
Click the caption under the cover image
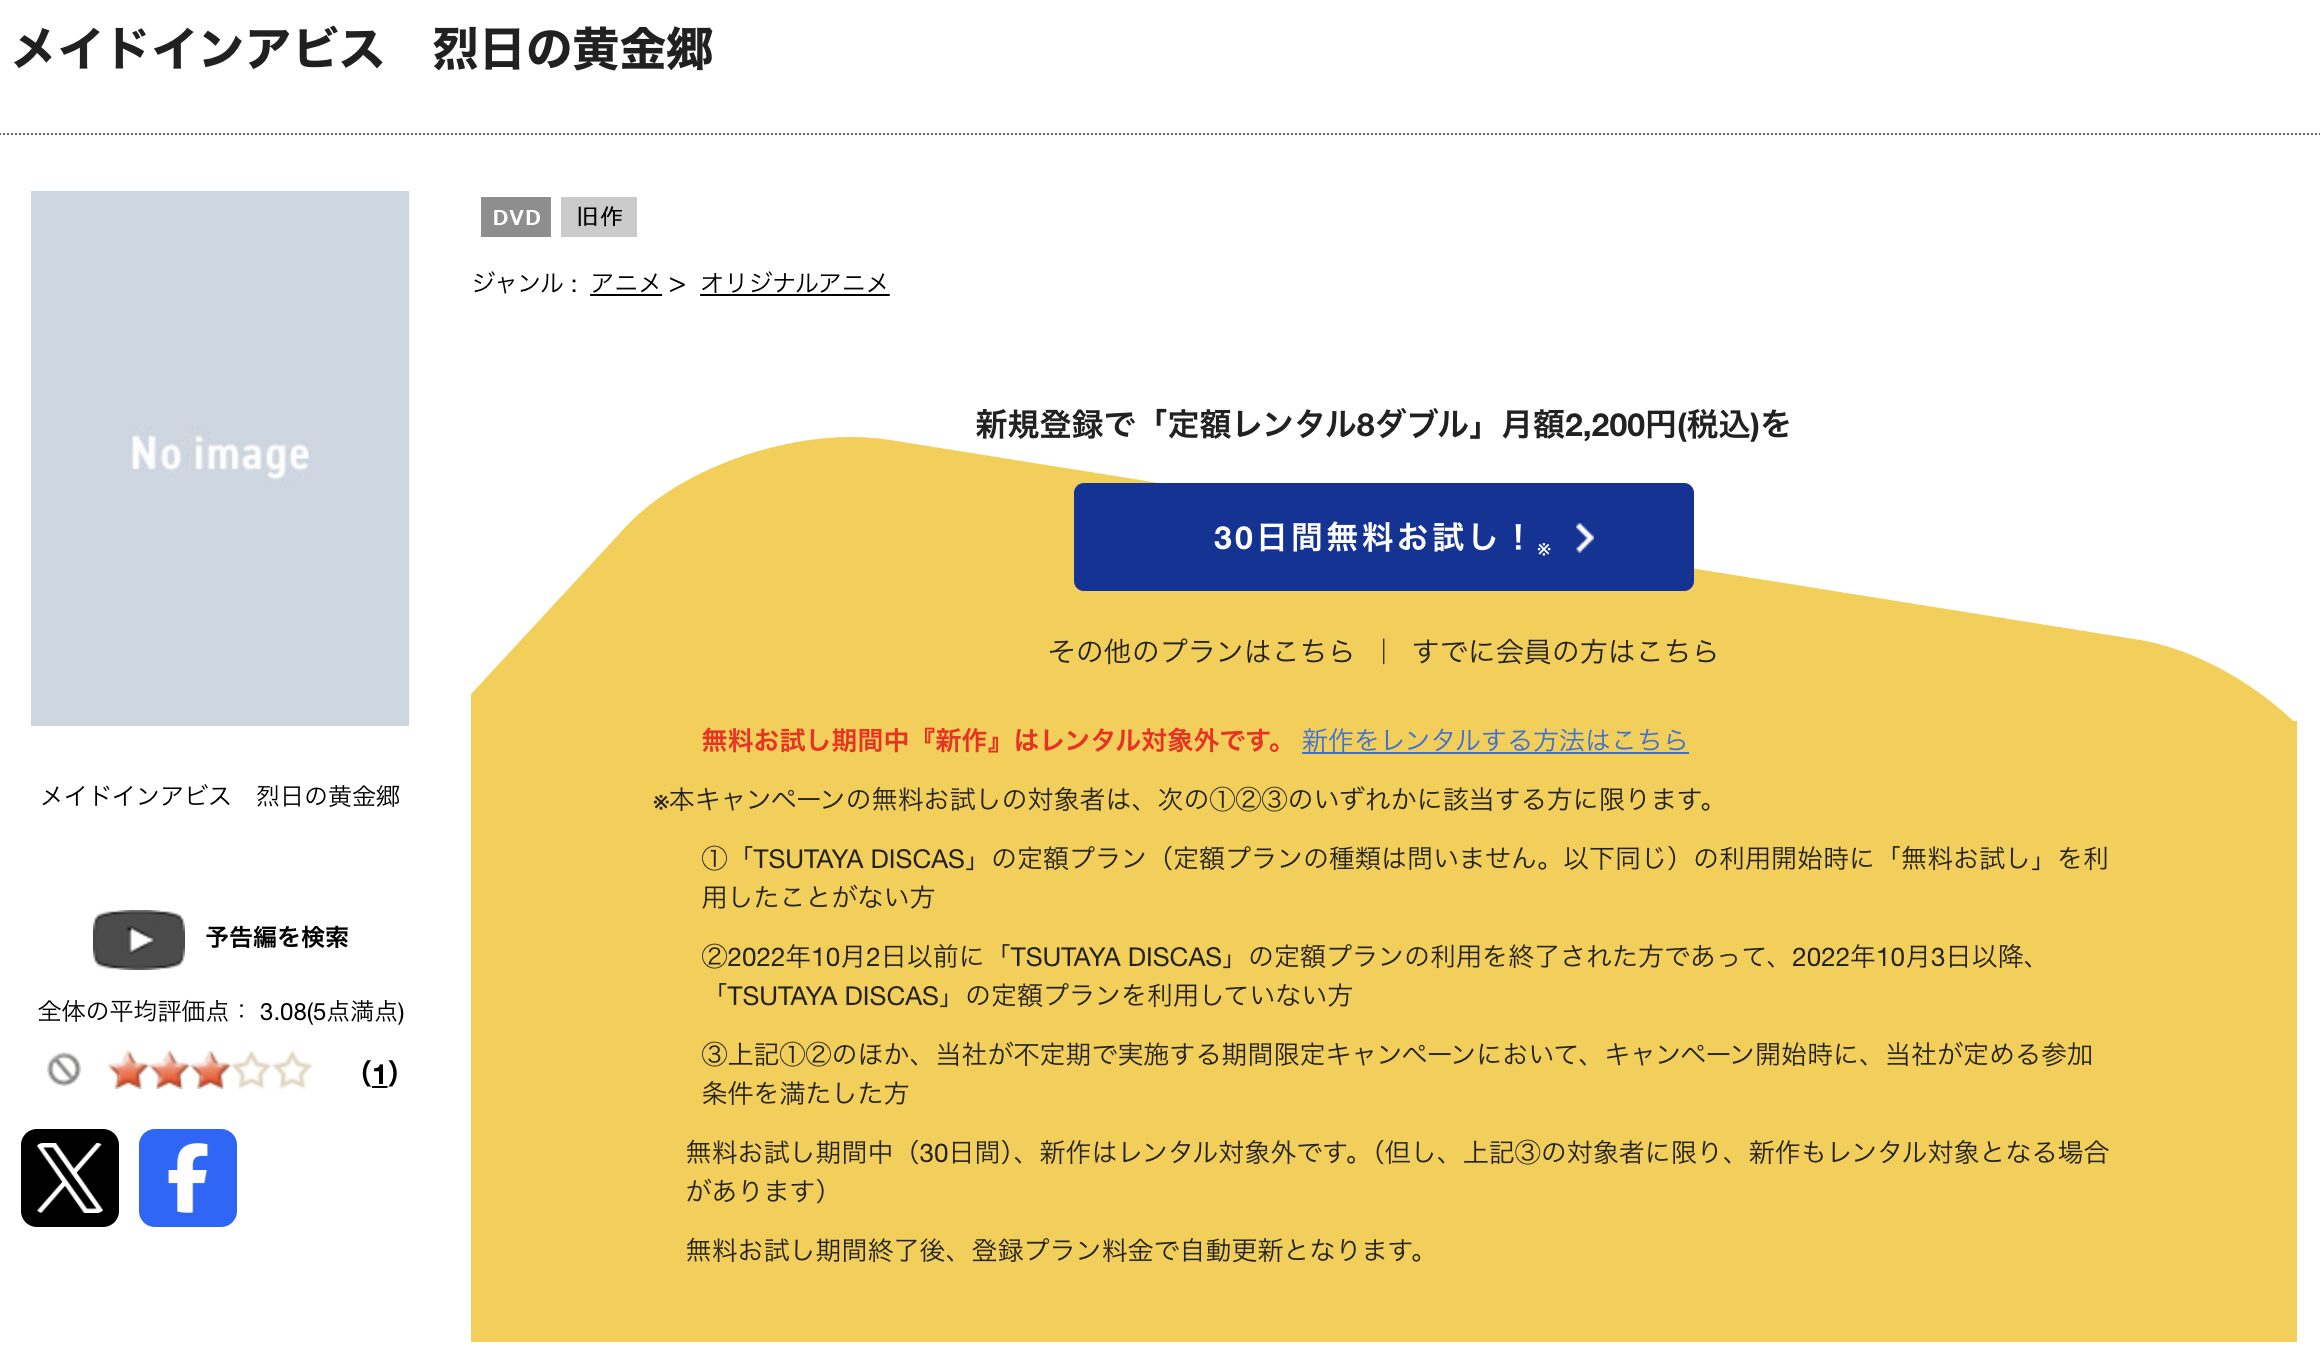click(220, 796)
